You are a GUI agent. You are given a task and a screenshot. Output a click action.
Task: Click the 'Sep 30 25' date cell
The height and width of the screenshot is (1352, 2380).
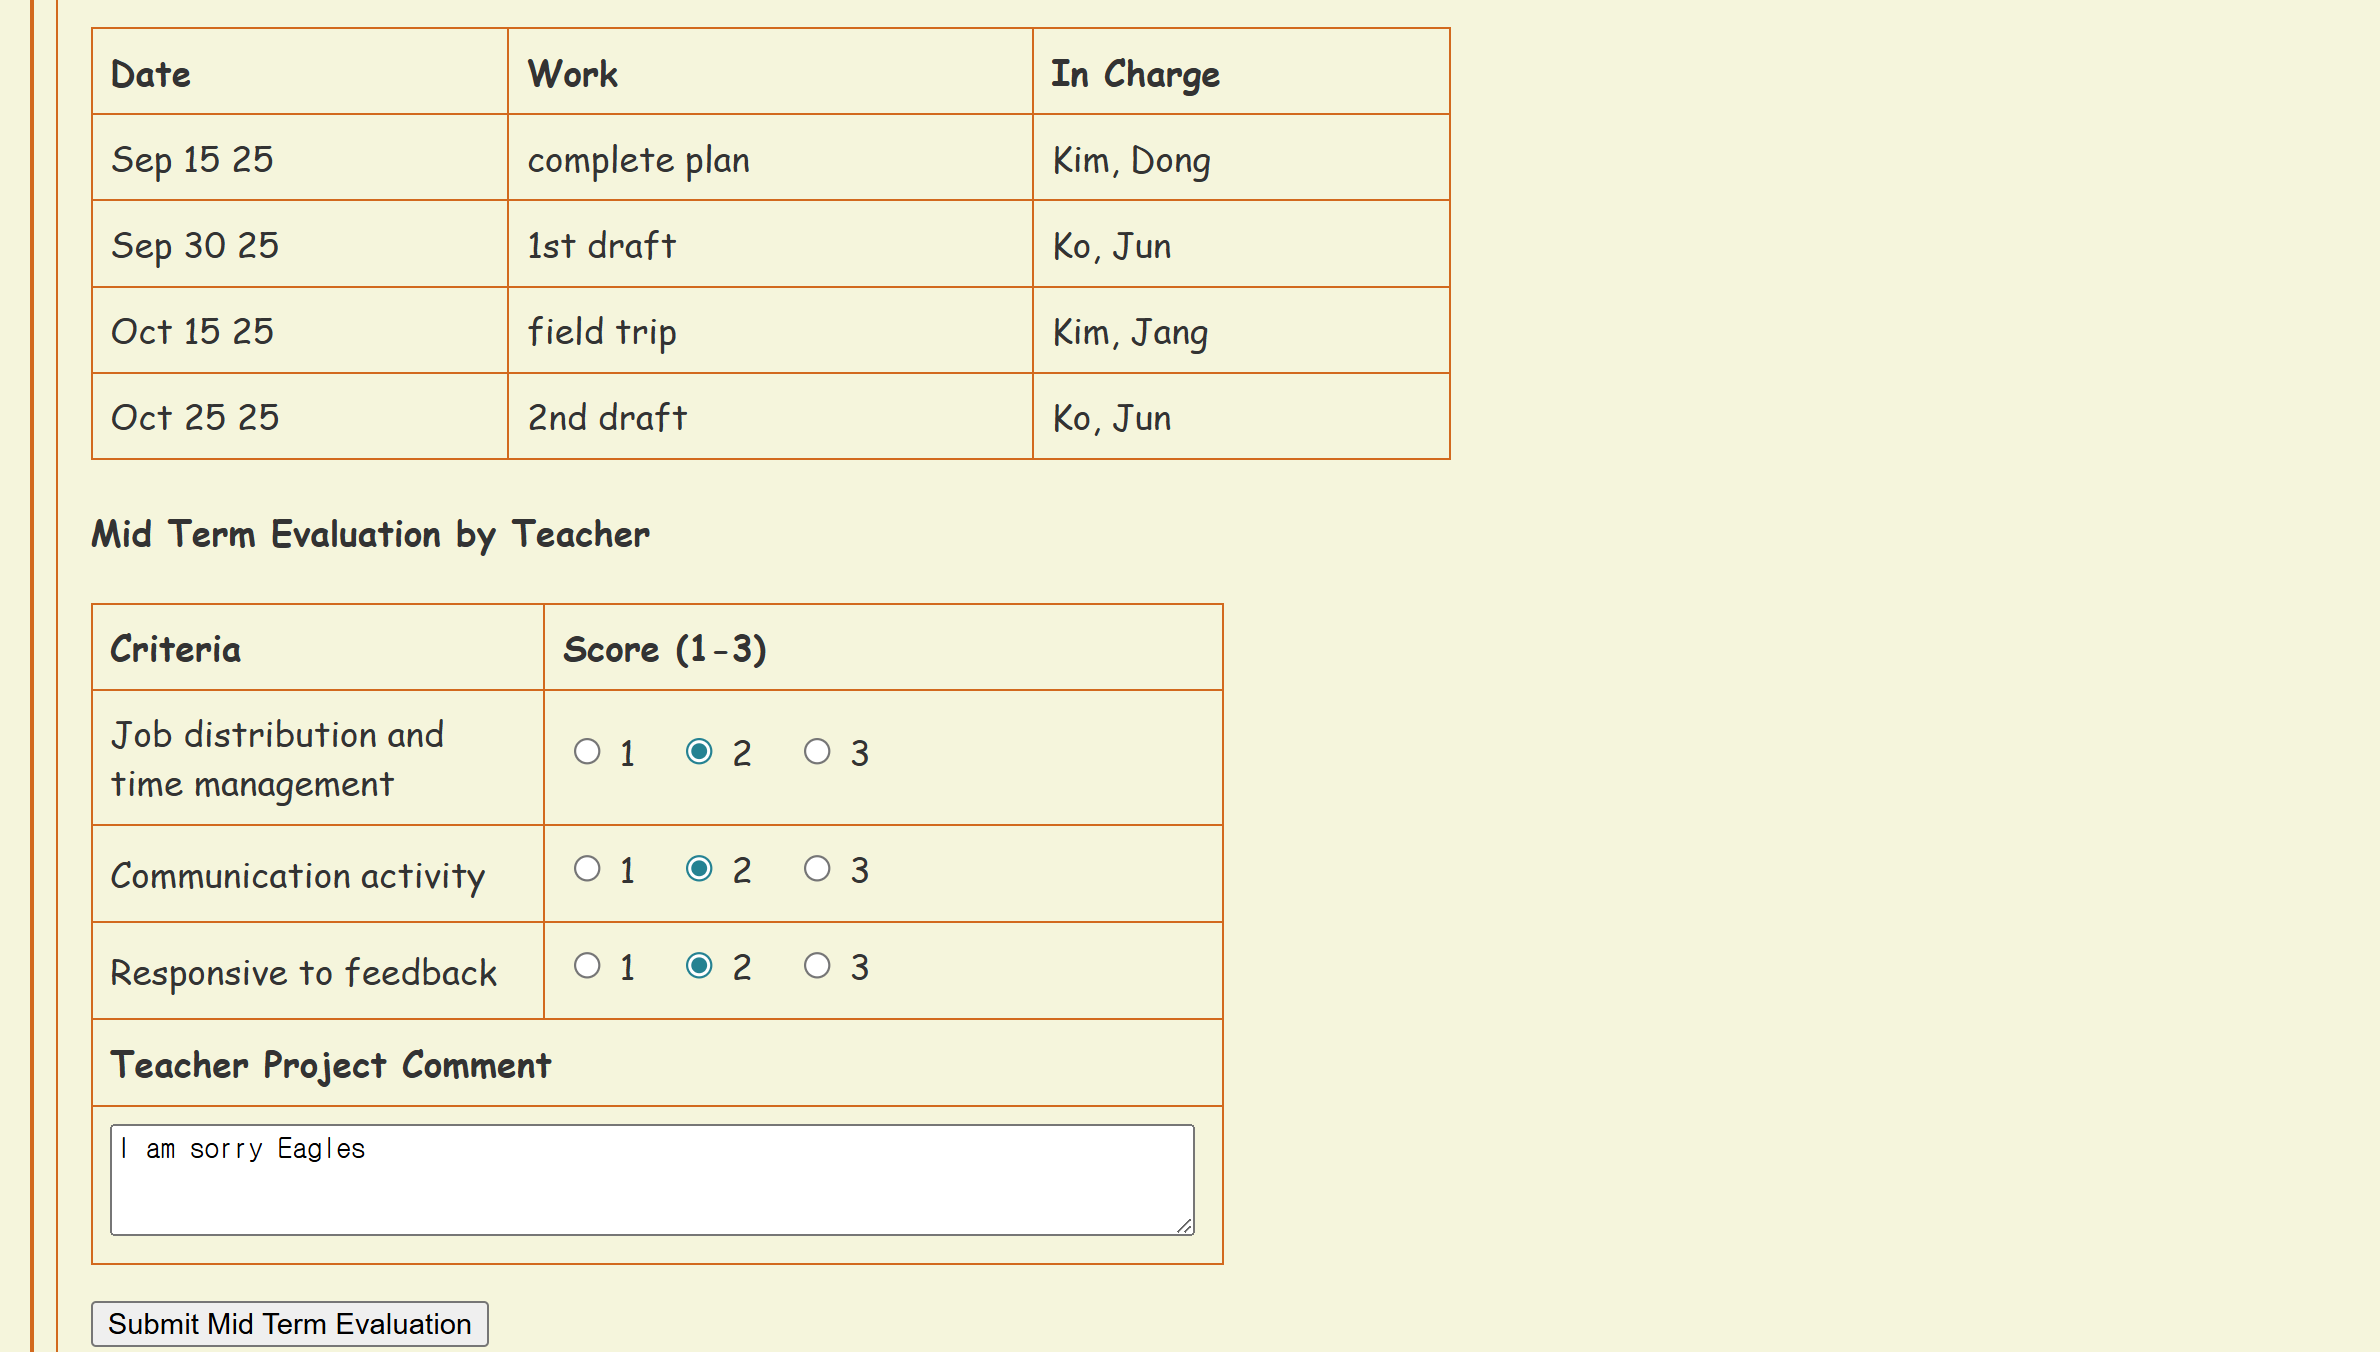(x=195, y=246)
